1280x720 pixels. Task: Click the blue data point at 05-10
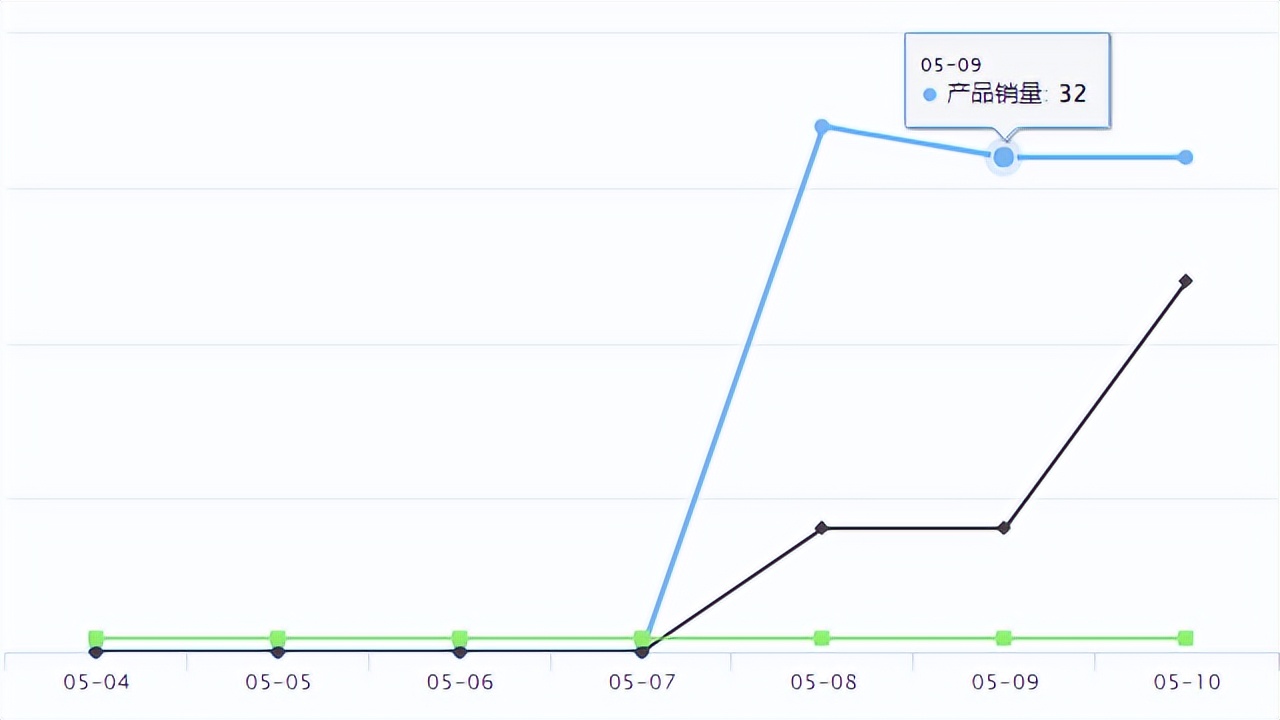coord(1185,157)
